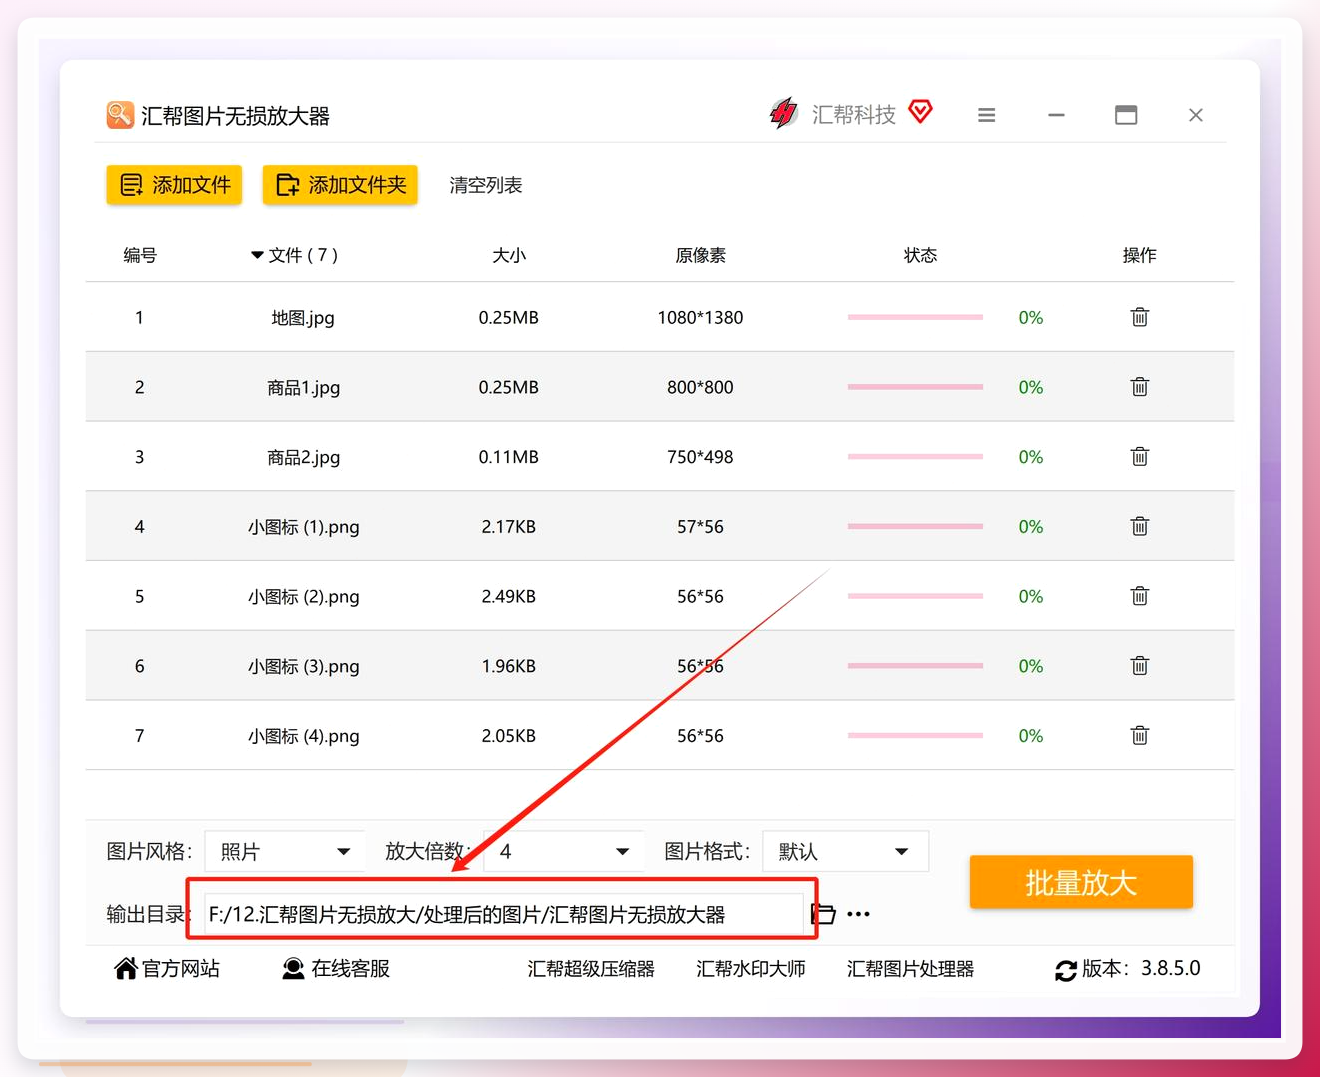1320x1077 pixels.
Task: Delete 小图标 (3).png with trash icon
Action: (1139, 666)
